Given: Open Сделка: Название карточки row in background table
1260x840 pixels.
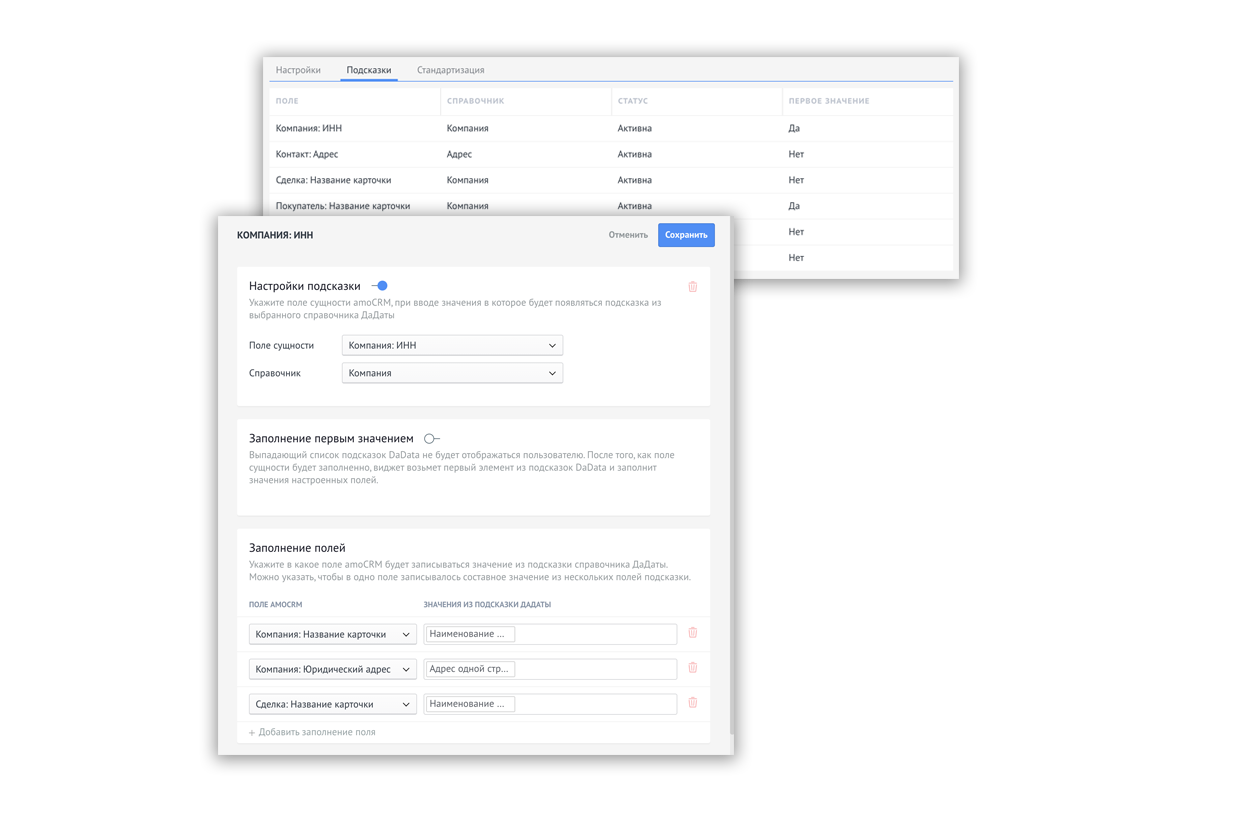Looking at the screenshot, I should coord(611,180).
